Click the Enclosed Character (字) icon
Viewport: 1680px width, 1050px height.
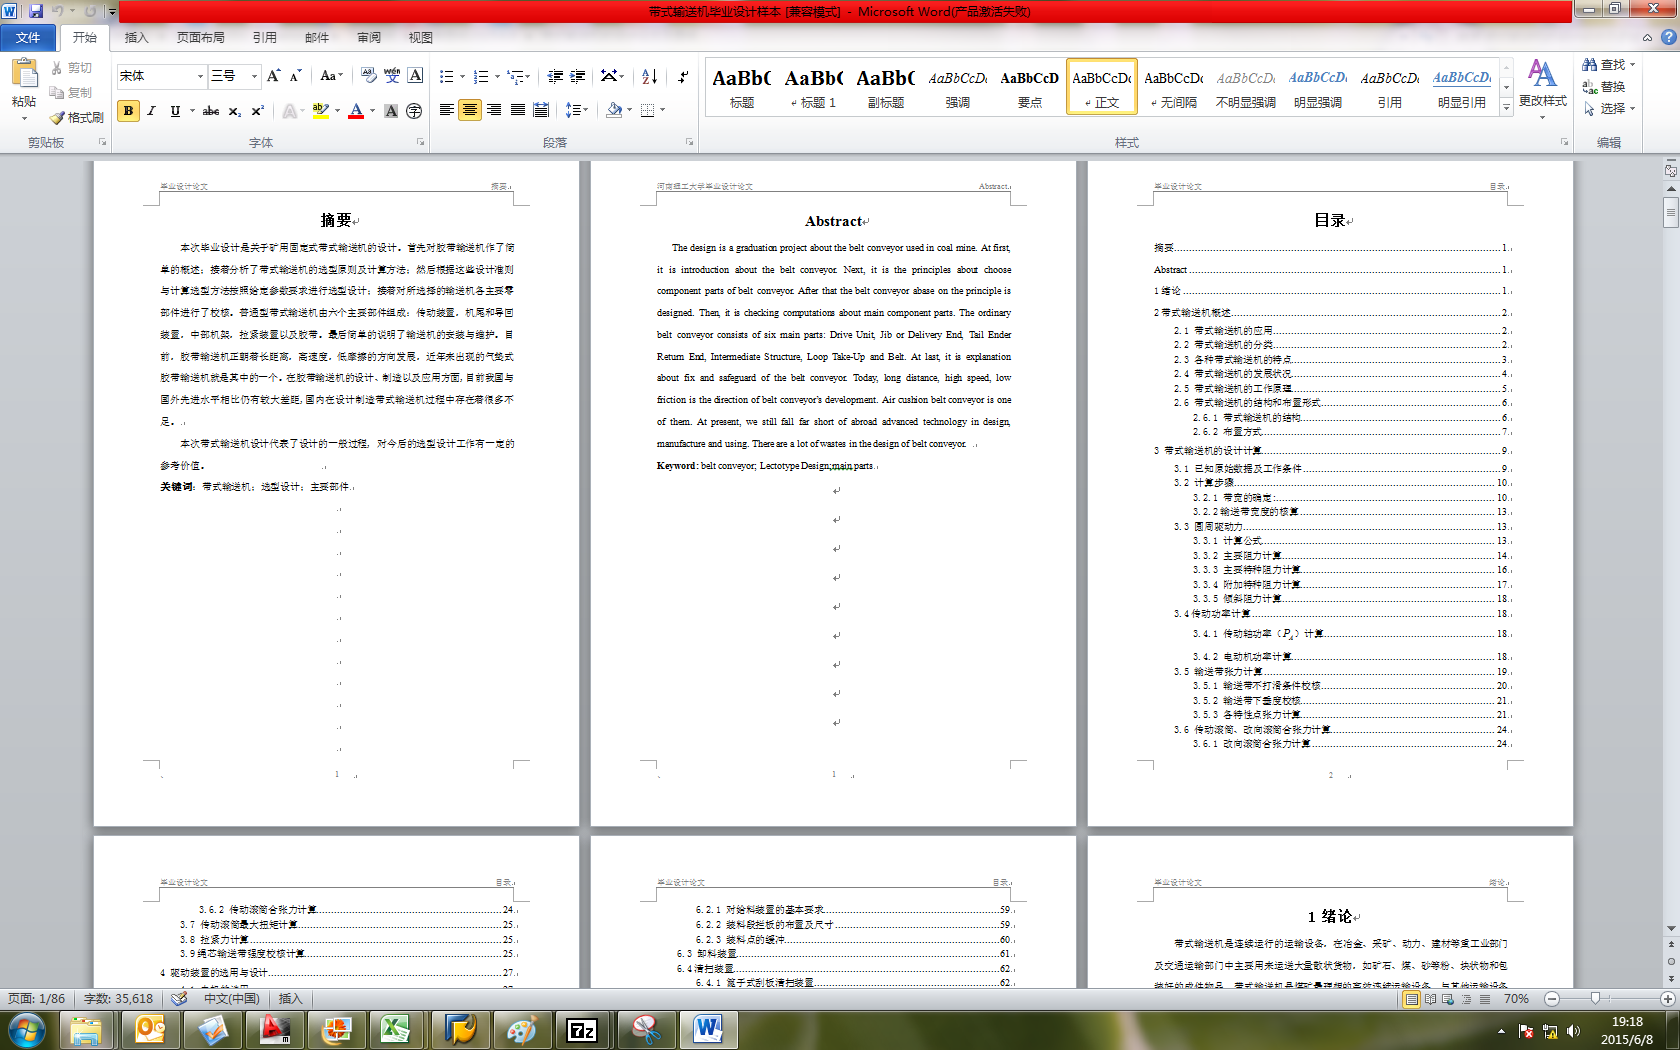click(x=414, y=111)
